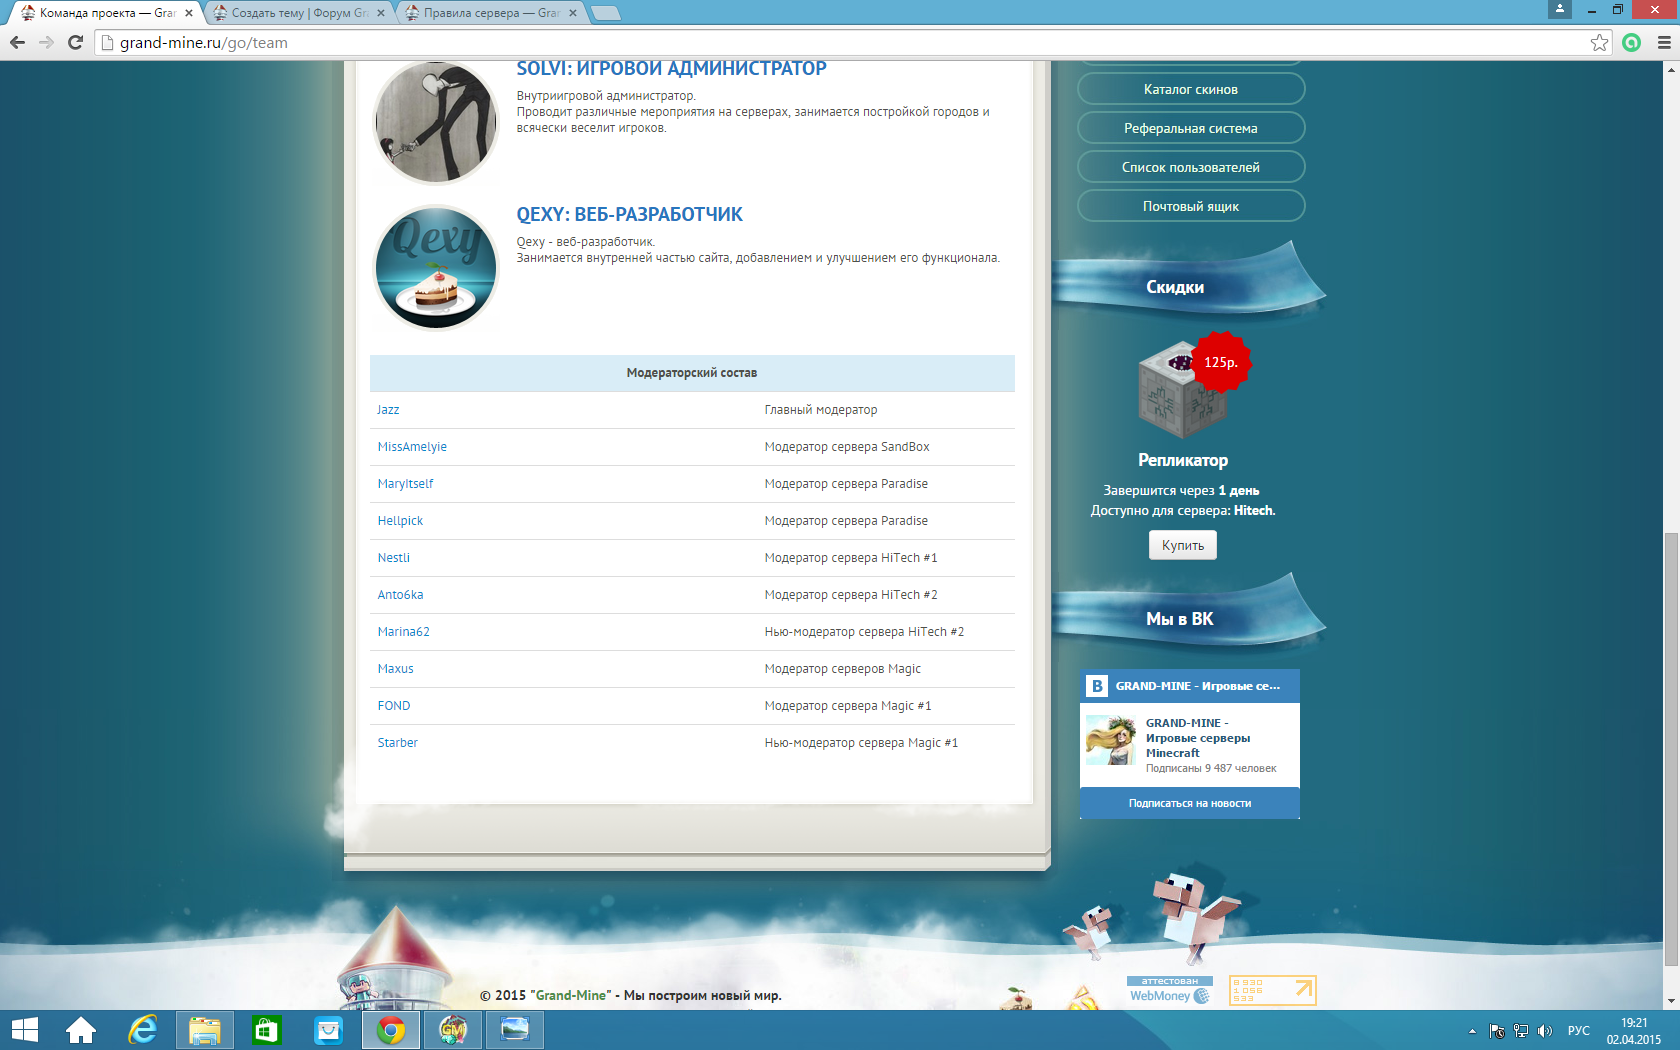Click the Репликатор block image
This screenshot has width=1680, height=1050.
click(x=1182, y=391)
